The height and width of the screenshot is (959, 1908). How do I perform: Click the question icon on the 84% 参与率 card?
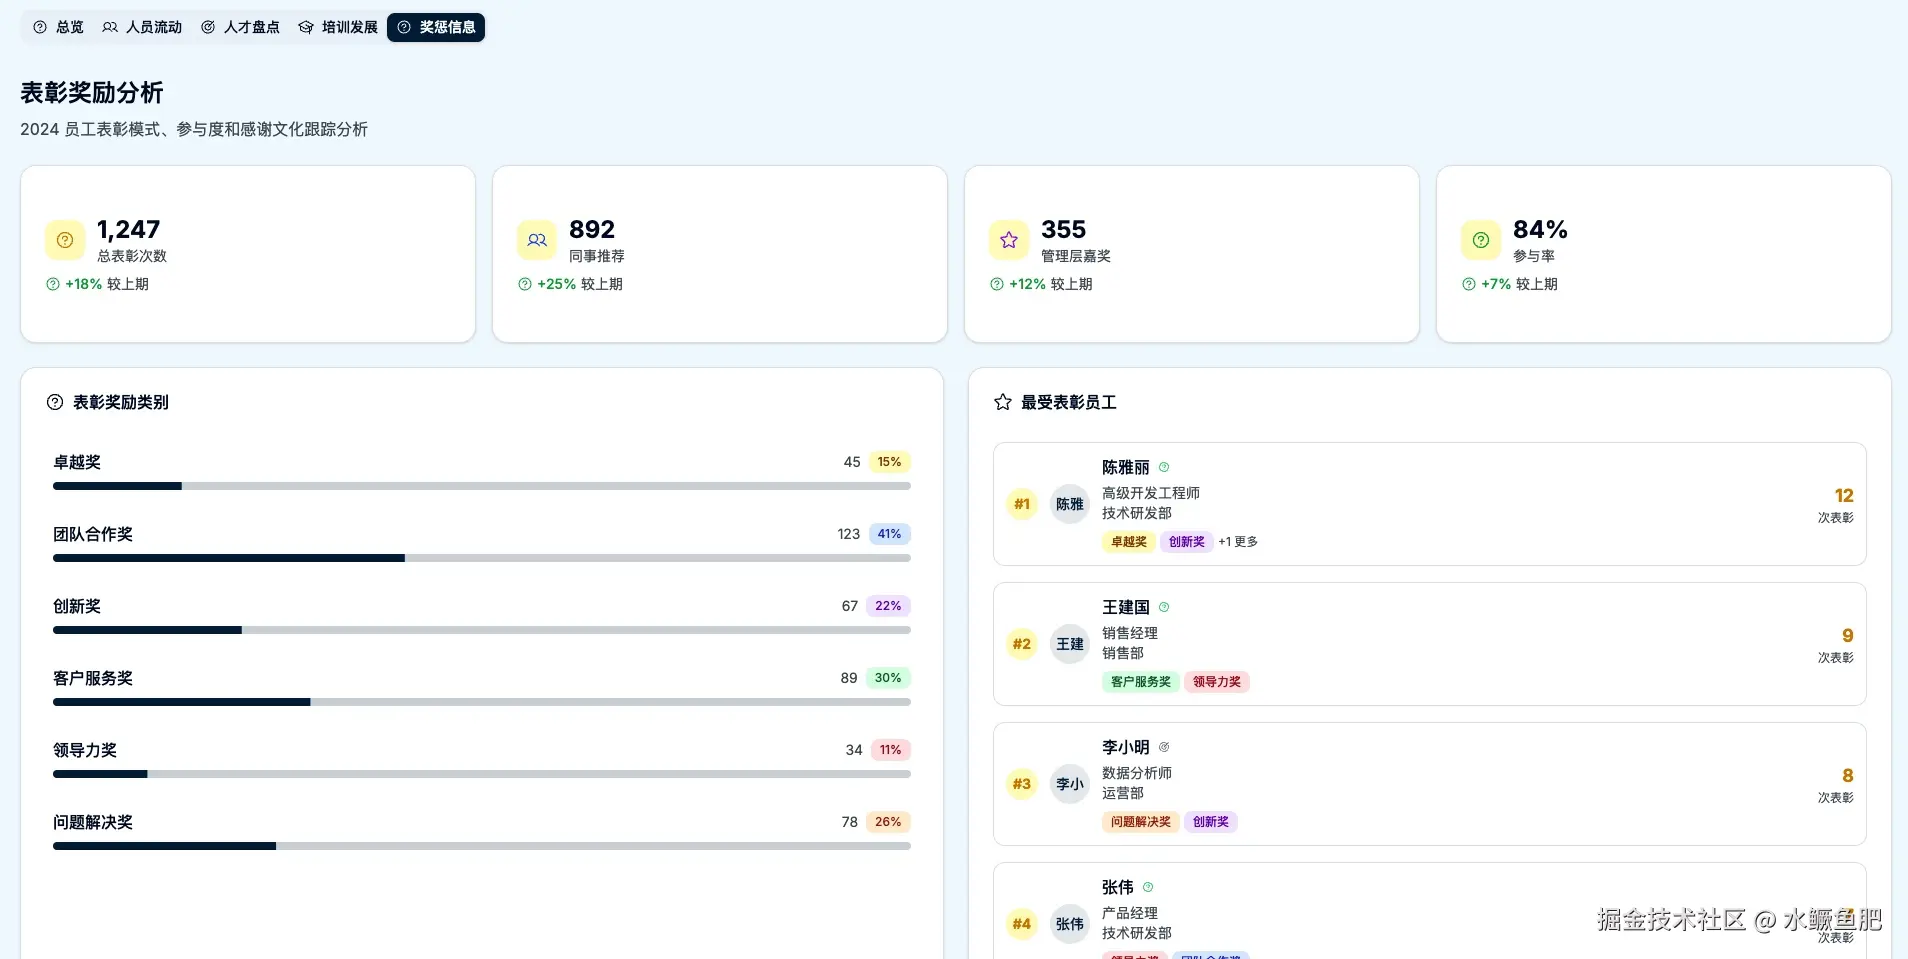pos(1481,239)
